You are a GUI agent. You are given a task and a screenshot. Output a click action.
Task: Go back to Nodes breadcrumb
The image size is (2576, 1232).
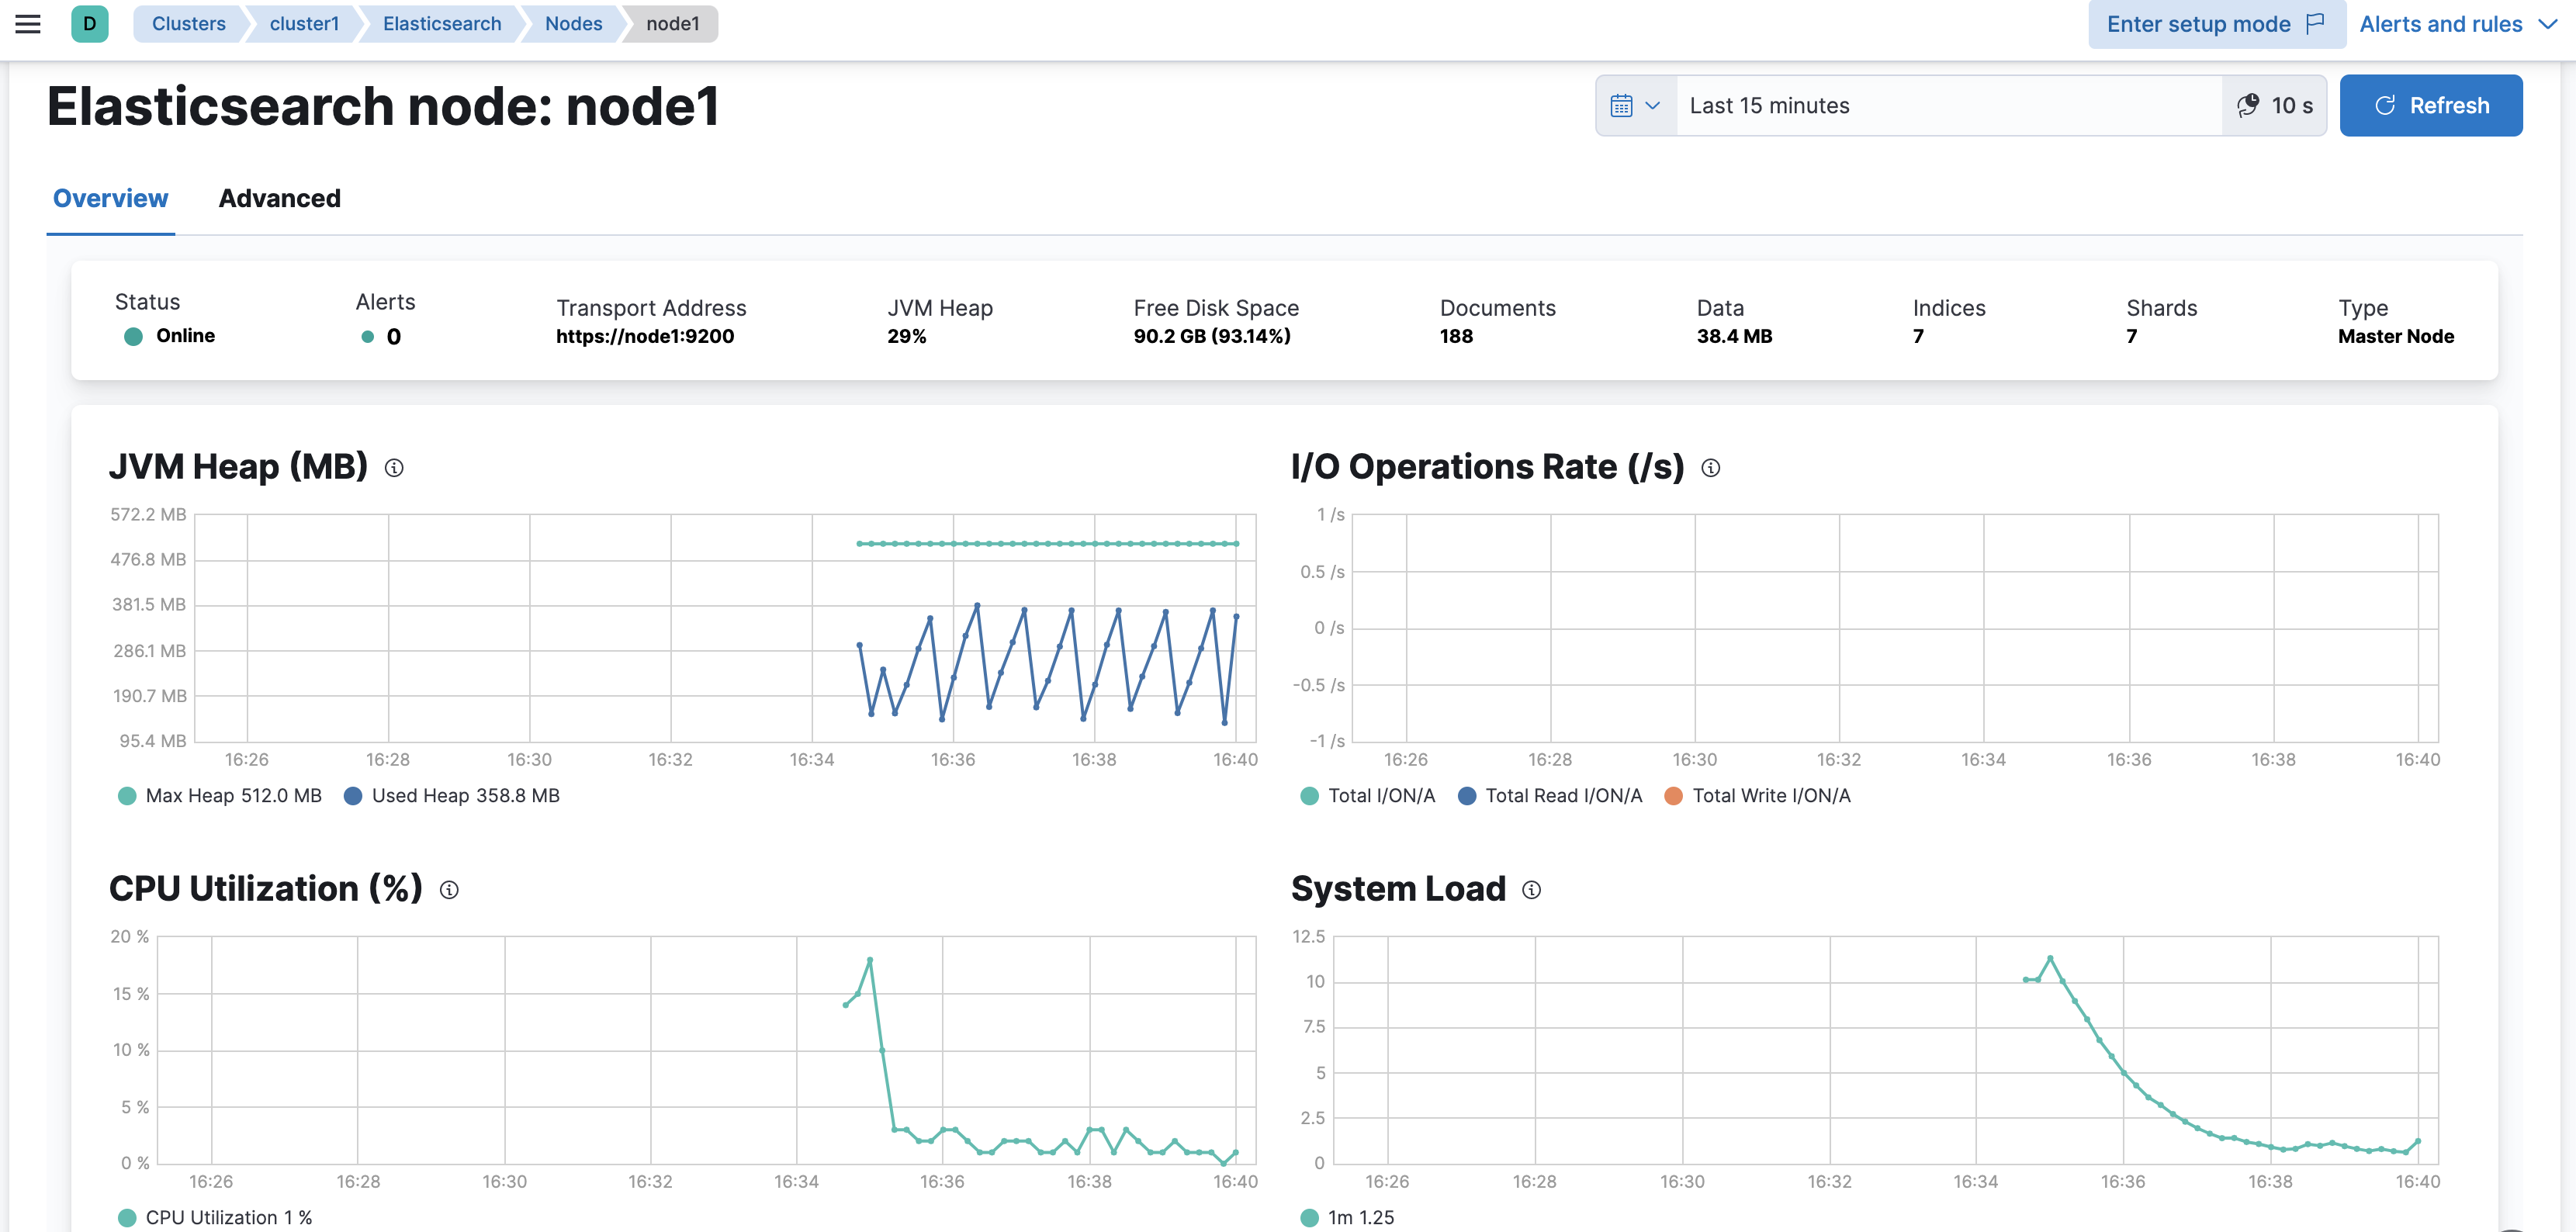[x=573, y=24]
